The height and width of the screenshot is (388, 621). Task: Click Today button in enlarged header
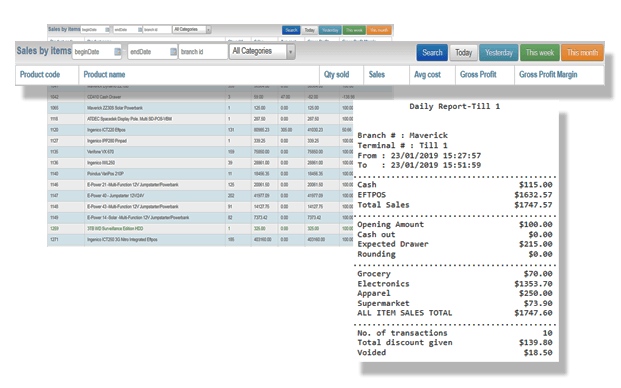pos(463,52)
